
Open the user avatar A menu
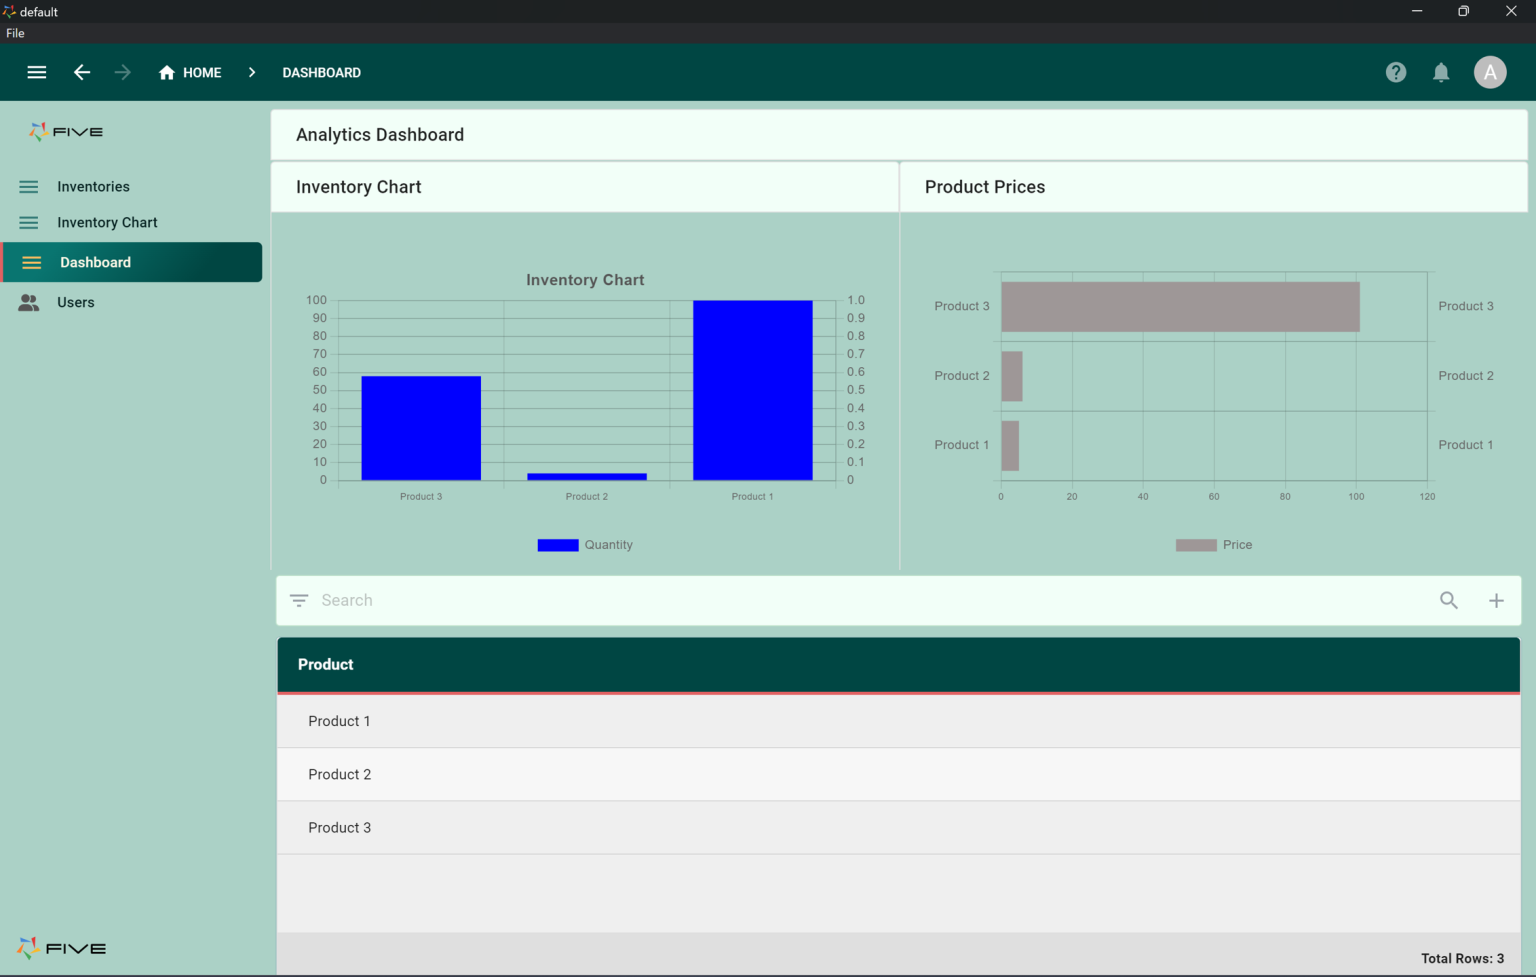pos(1490,72)
